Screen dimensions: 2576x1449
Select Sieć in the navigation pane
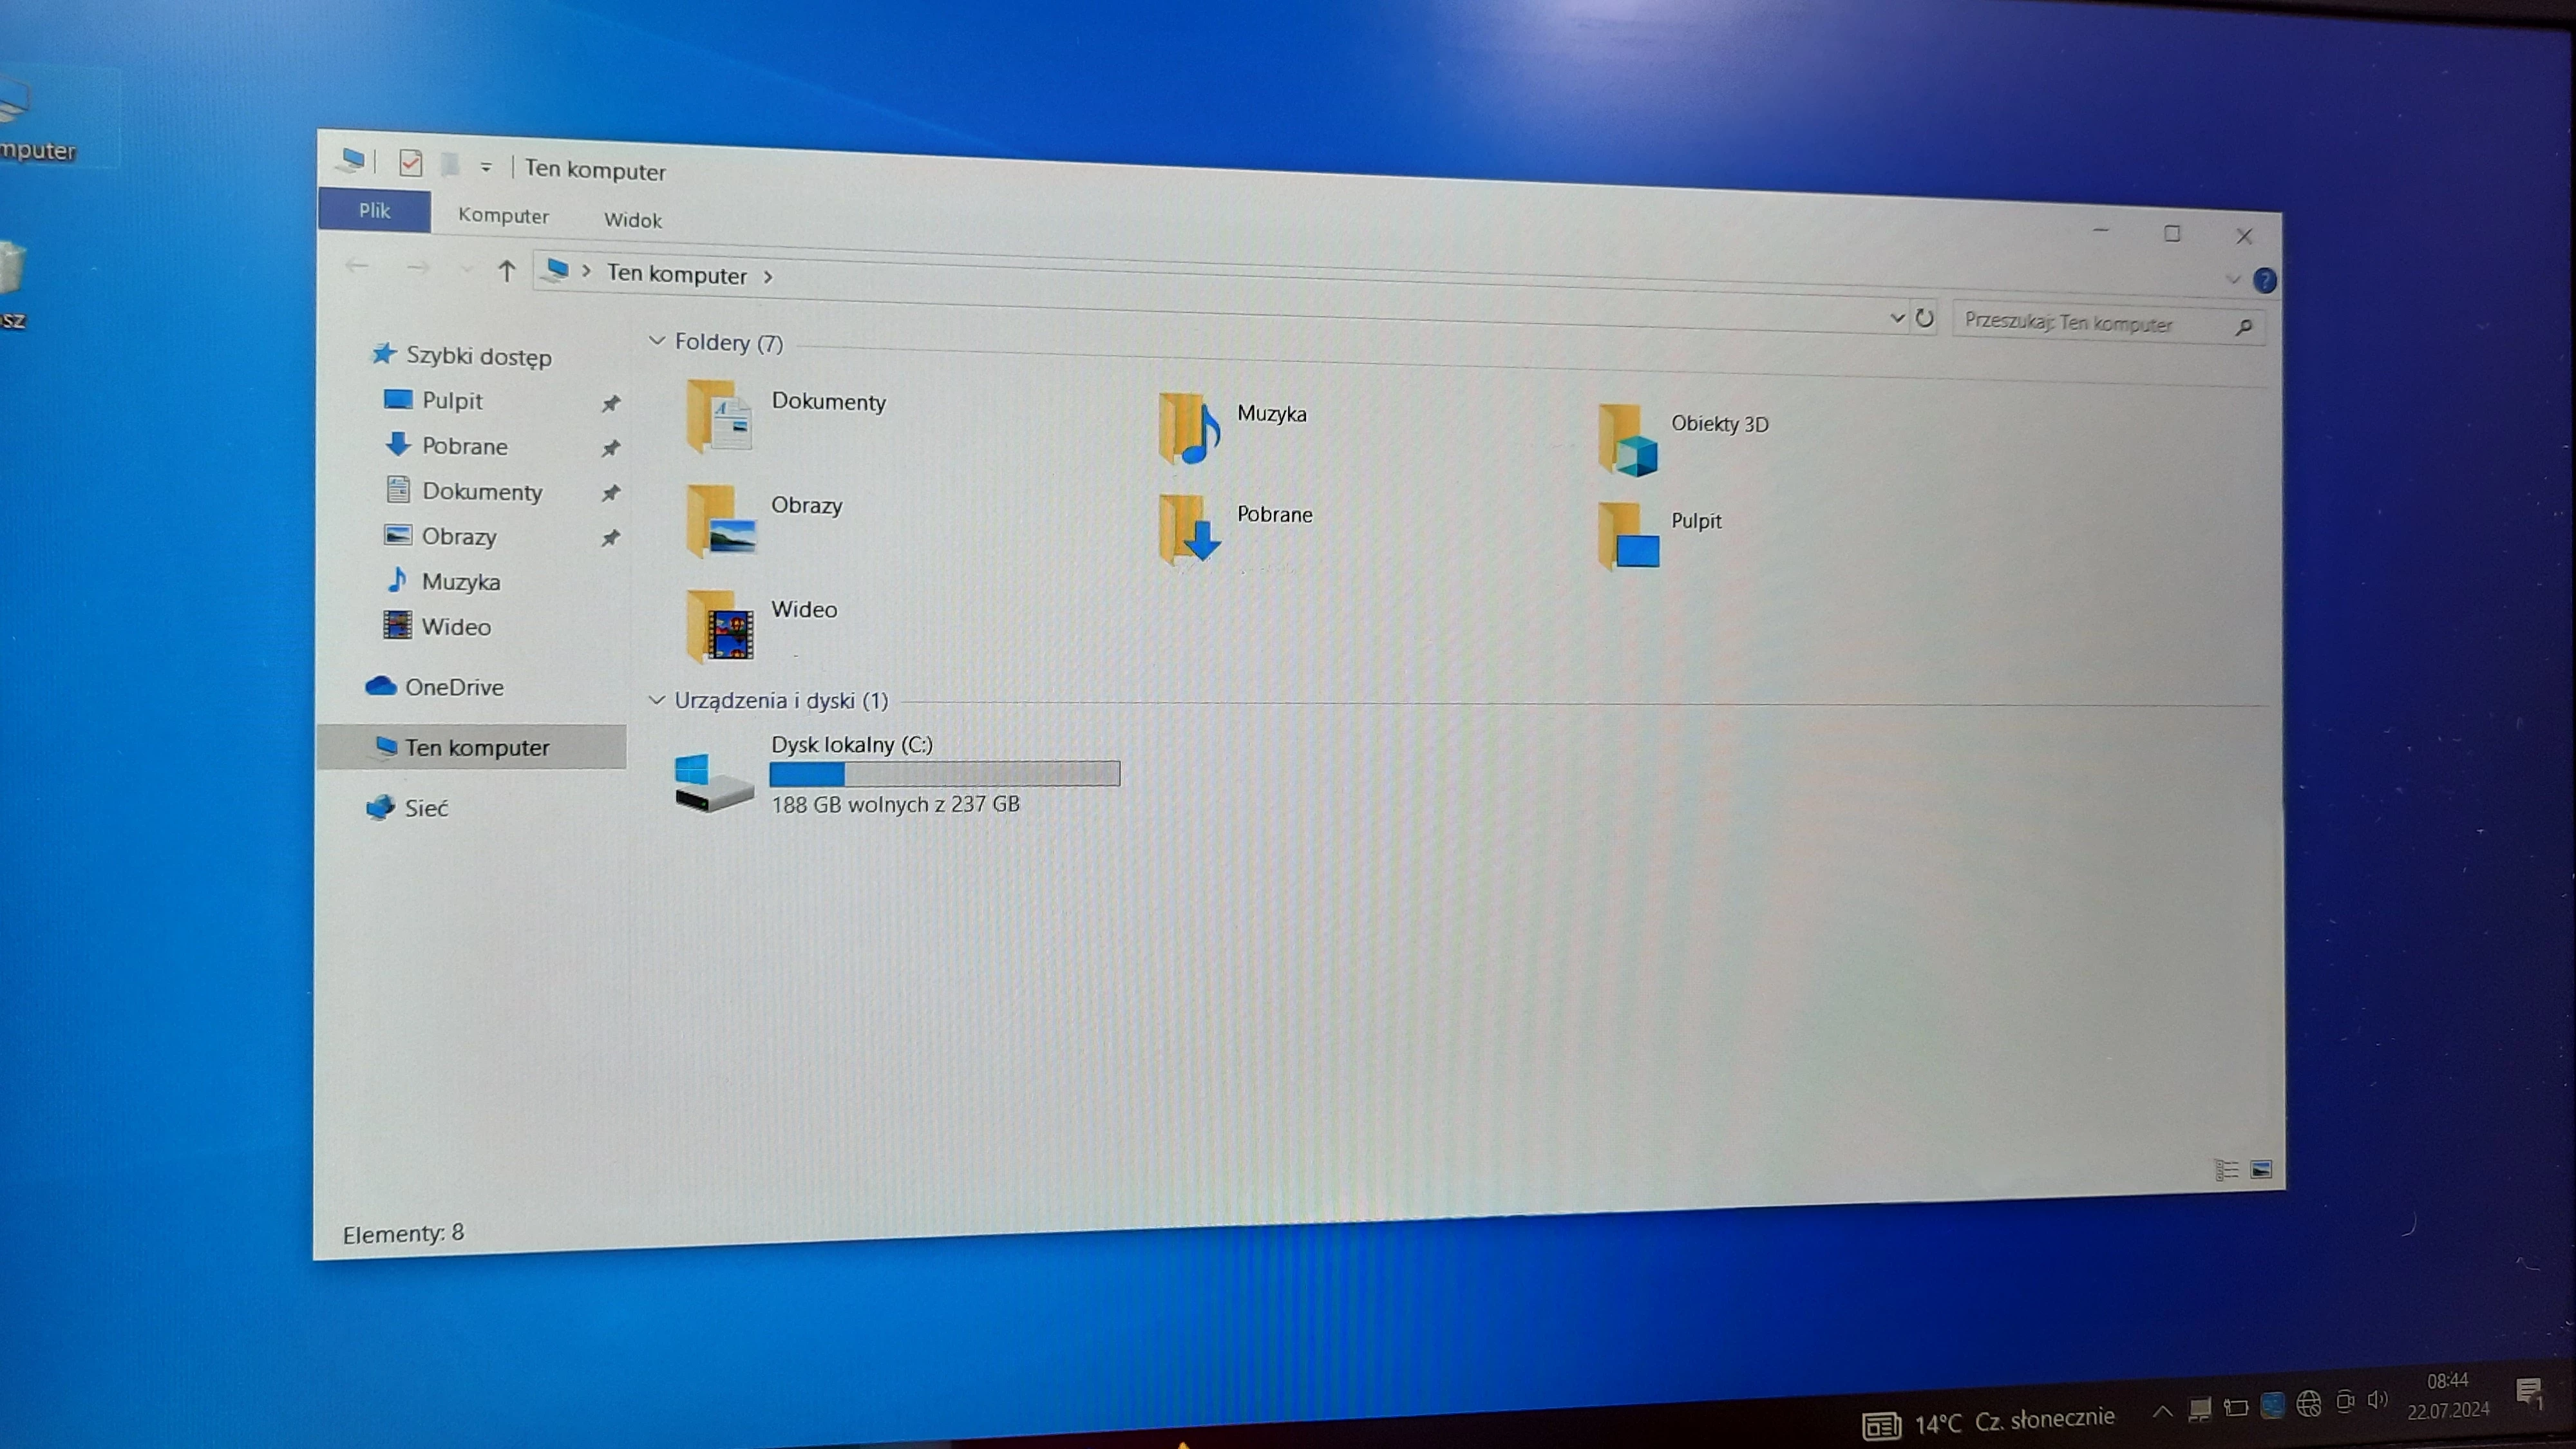[x=425, y=808]
